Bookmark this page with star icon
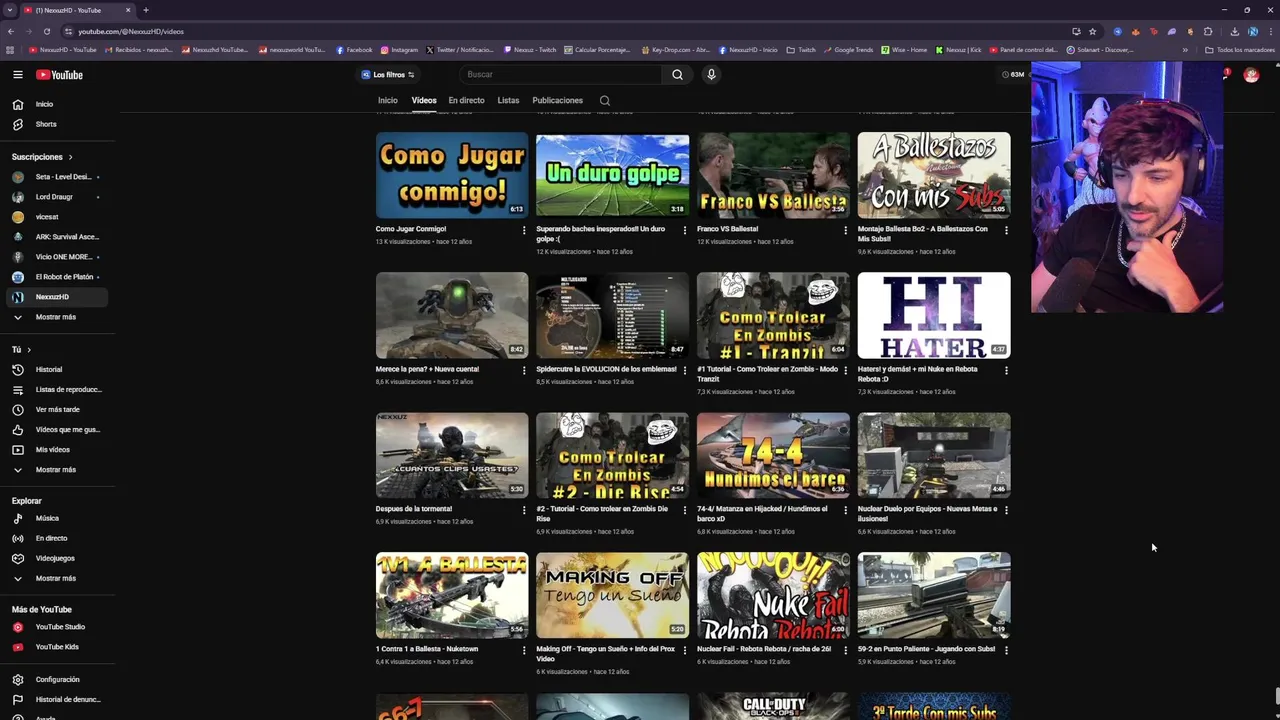The image size is (1280, 720). coord(1092,31)
